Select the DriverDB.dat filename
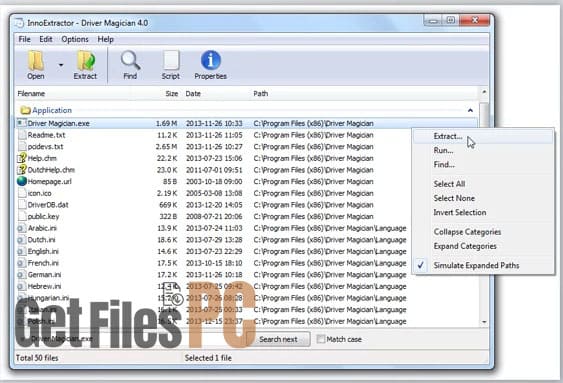 [48, 205]
